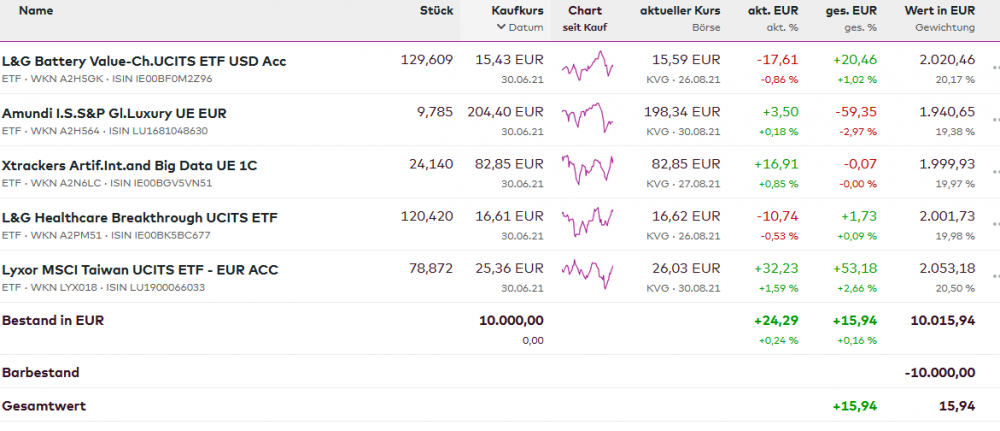Image resolution: width=1000 pixels, height=431 pixels.
Task: Expand the Datum sort dropdown under Kaufkurs
Action: 519,28
